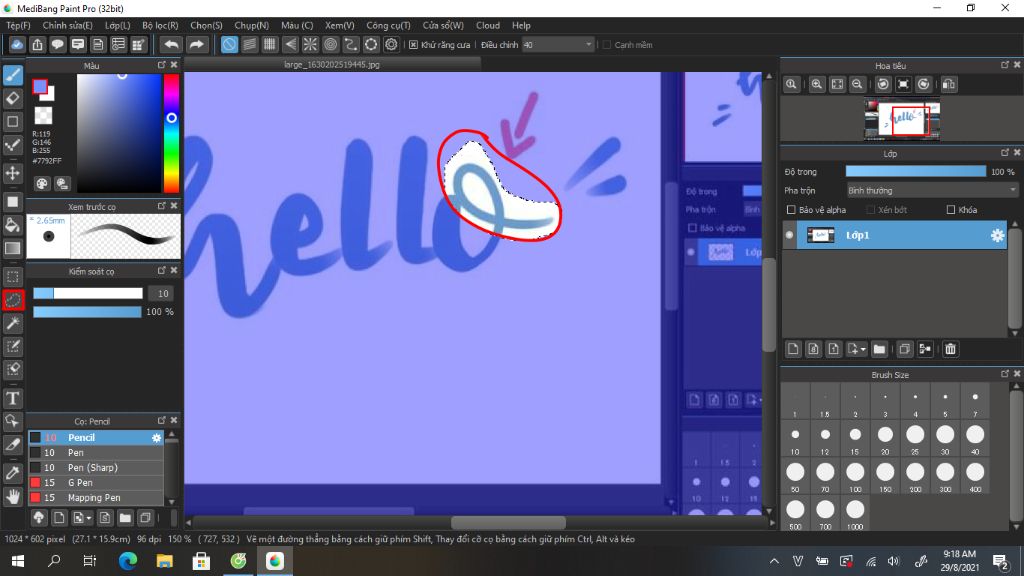
Task: Open the Cửa sổ(W) menu
Action: (443, 25)
